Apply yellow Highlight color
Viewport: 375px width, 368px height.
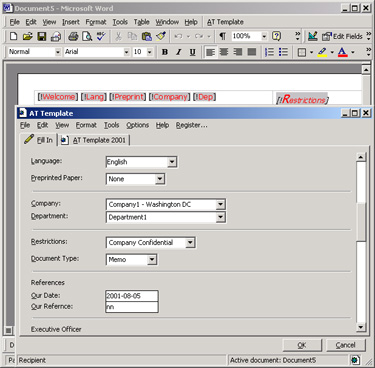322,52
